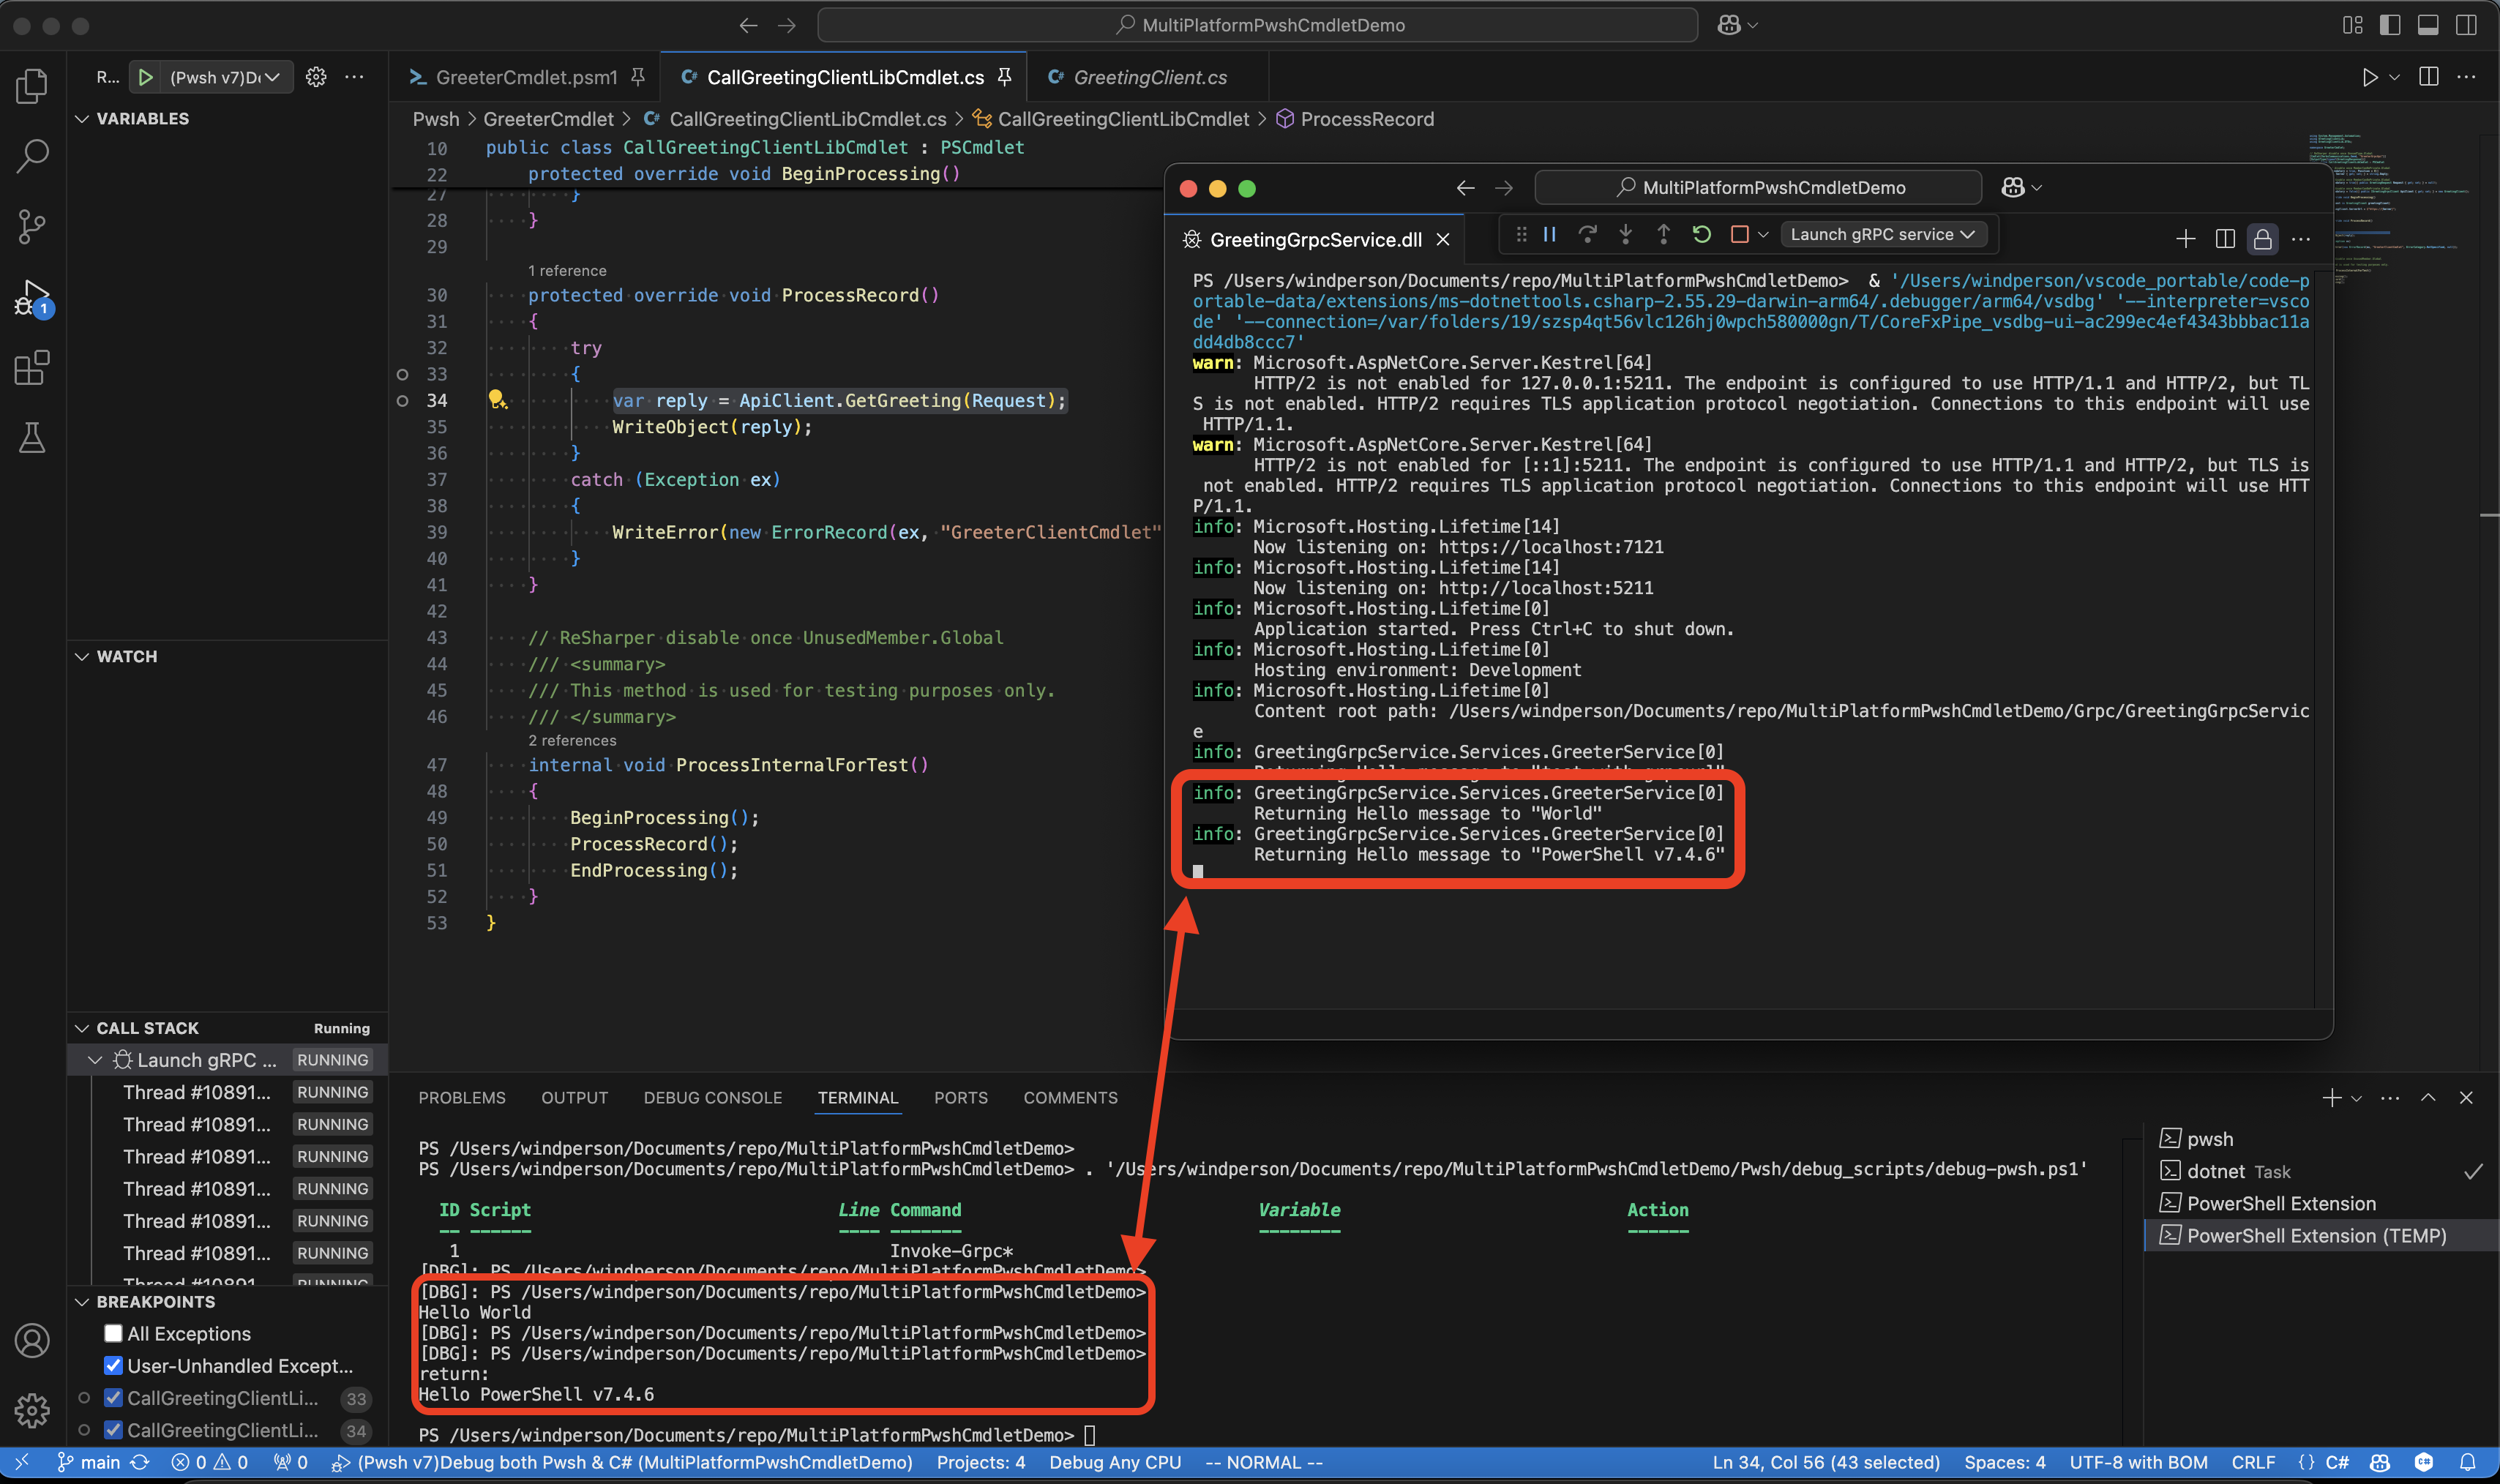
Task: Enable the All Exceptions breakpoint checkbox
Action: 113,1333
